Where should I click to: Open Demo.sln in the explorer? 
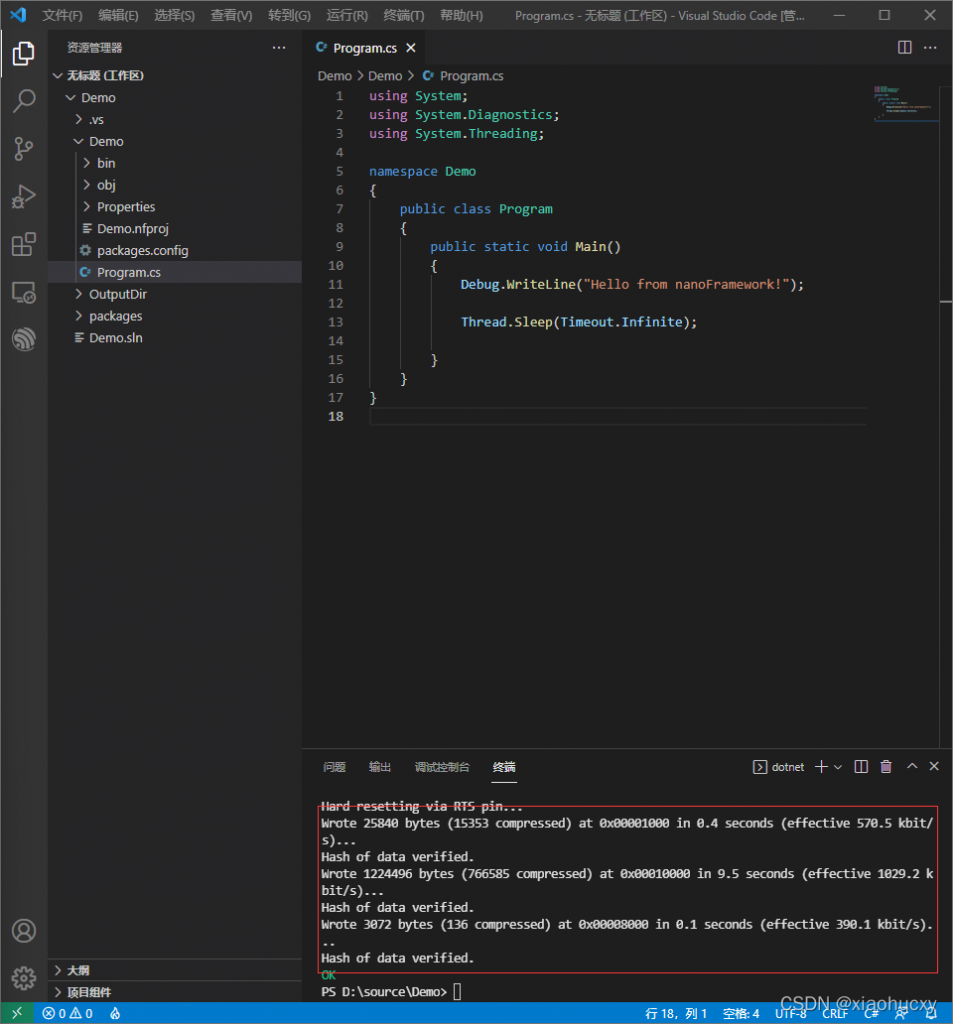116,338
